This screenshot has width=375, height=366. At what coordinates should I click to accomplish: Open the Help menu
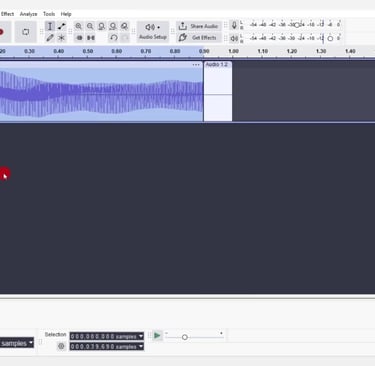tap(66, 14)
